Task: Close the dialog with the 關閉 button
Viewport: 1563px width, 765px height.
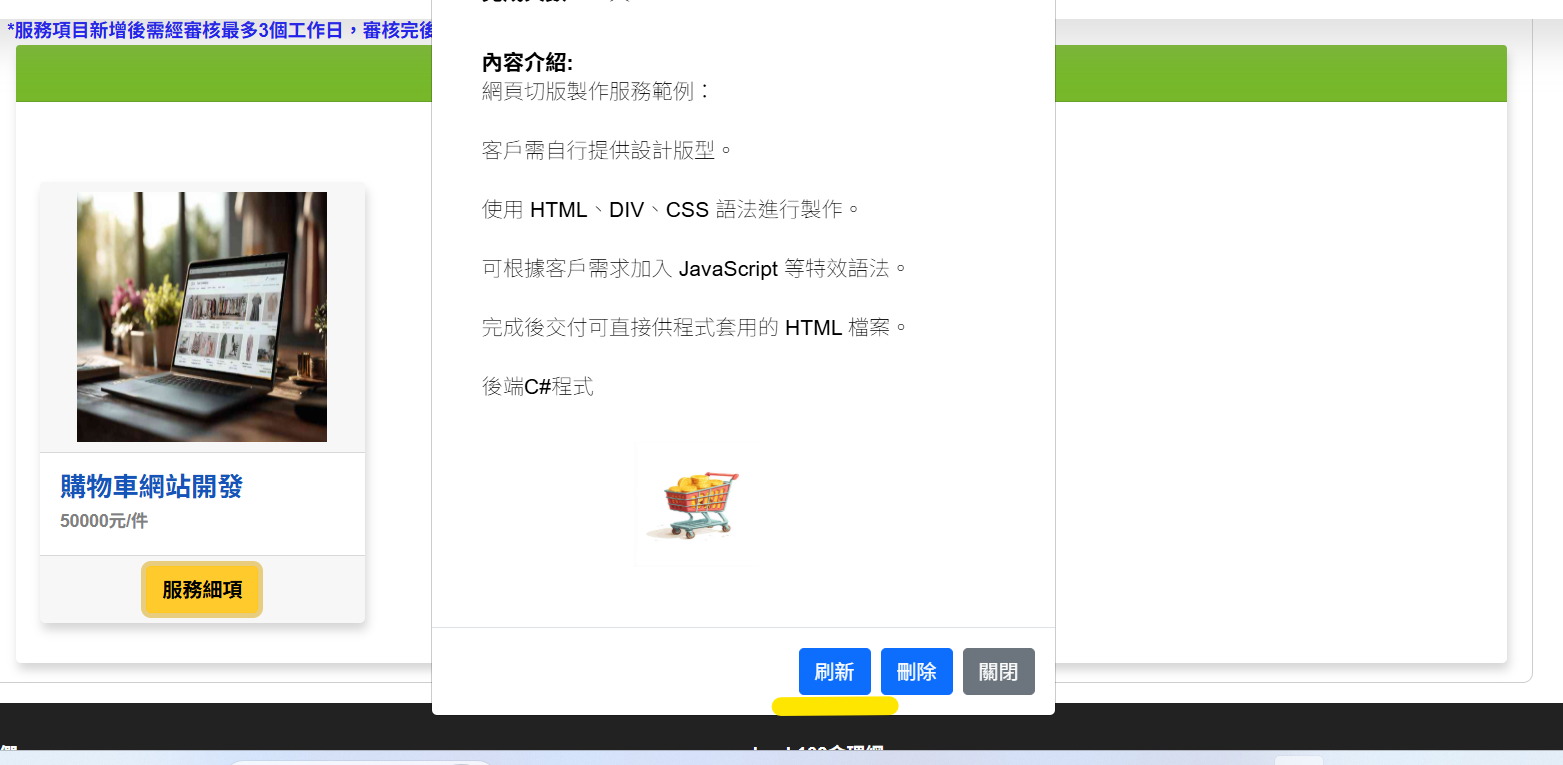Action: coord(998,671)
